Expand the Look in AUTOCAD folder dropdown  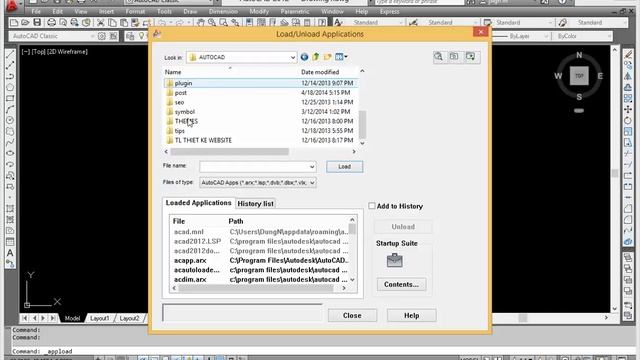[293, 58]
